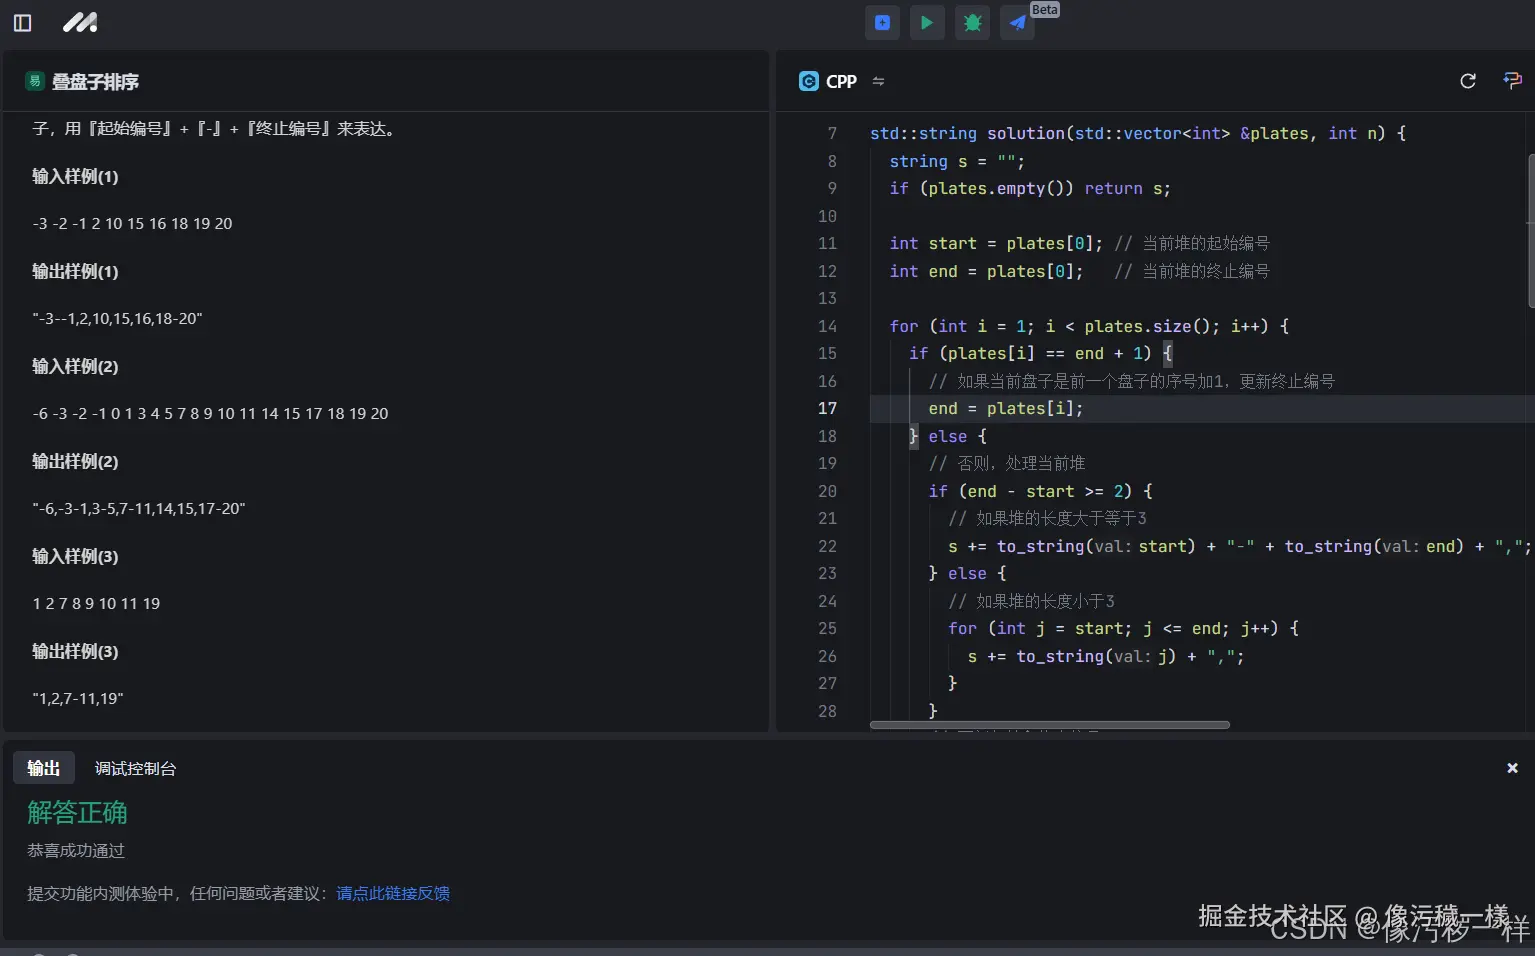This screenshot has width=1535, height=956.
Task: Click the MarsCode logo
Action: [80, 22]
